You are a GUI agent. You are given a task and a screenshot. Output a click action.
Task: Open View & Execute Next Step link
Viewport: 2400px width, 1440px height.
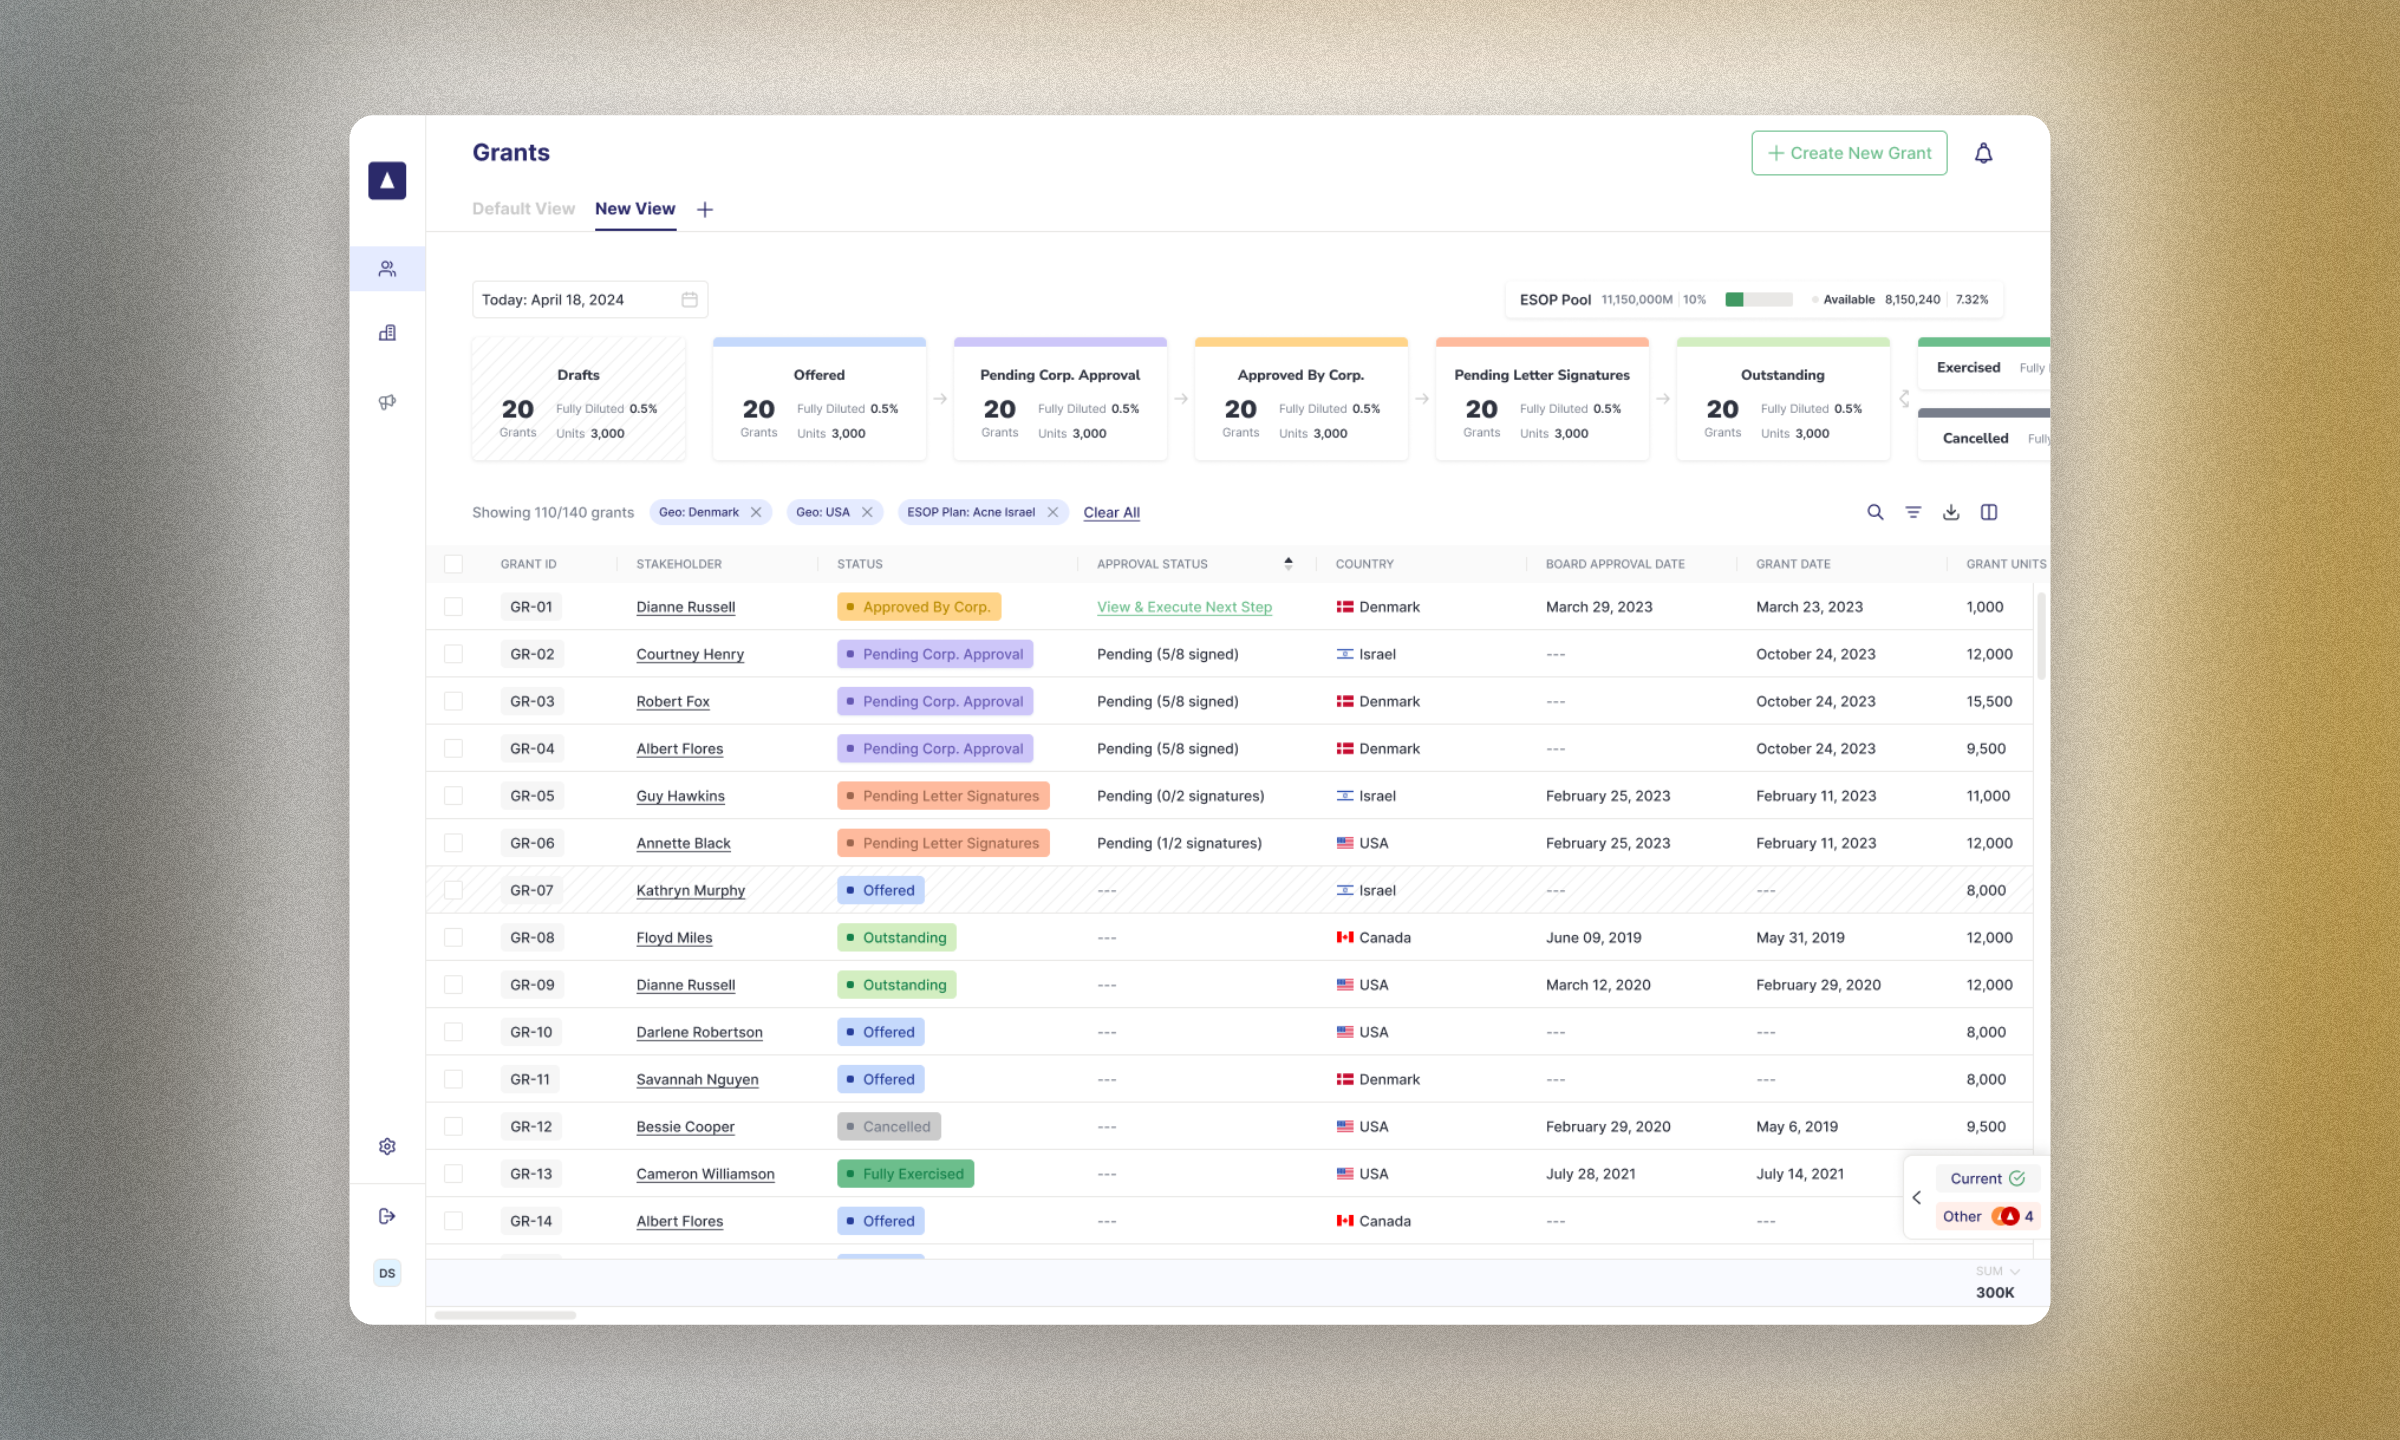pos(1184,607)
